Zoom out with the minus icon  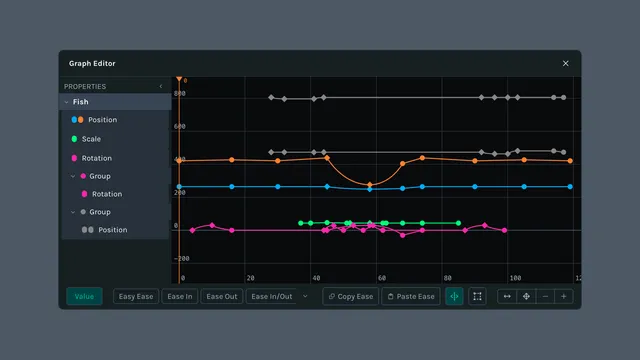tap(545, 296)
